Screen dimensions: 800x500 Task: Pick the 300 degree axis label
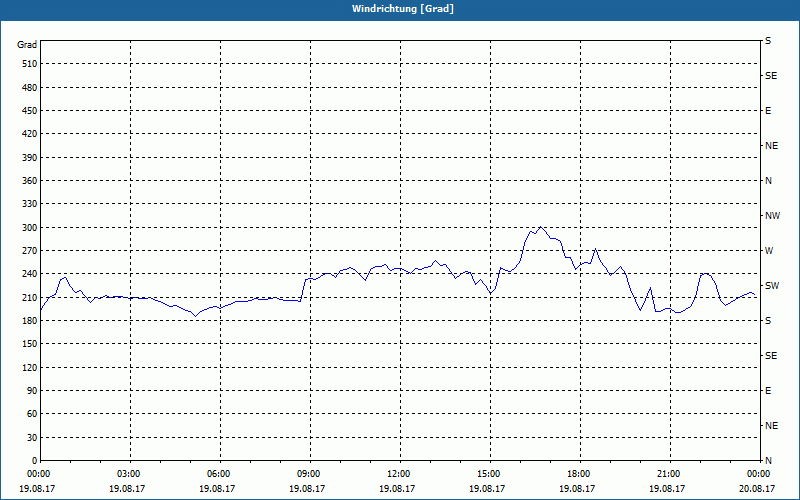coord(29,228)
